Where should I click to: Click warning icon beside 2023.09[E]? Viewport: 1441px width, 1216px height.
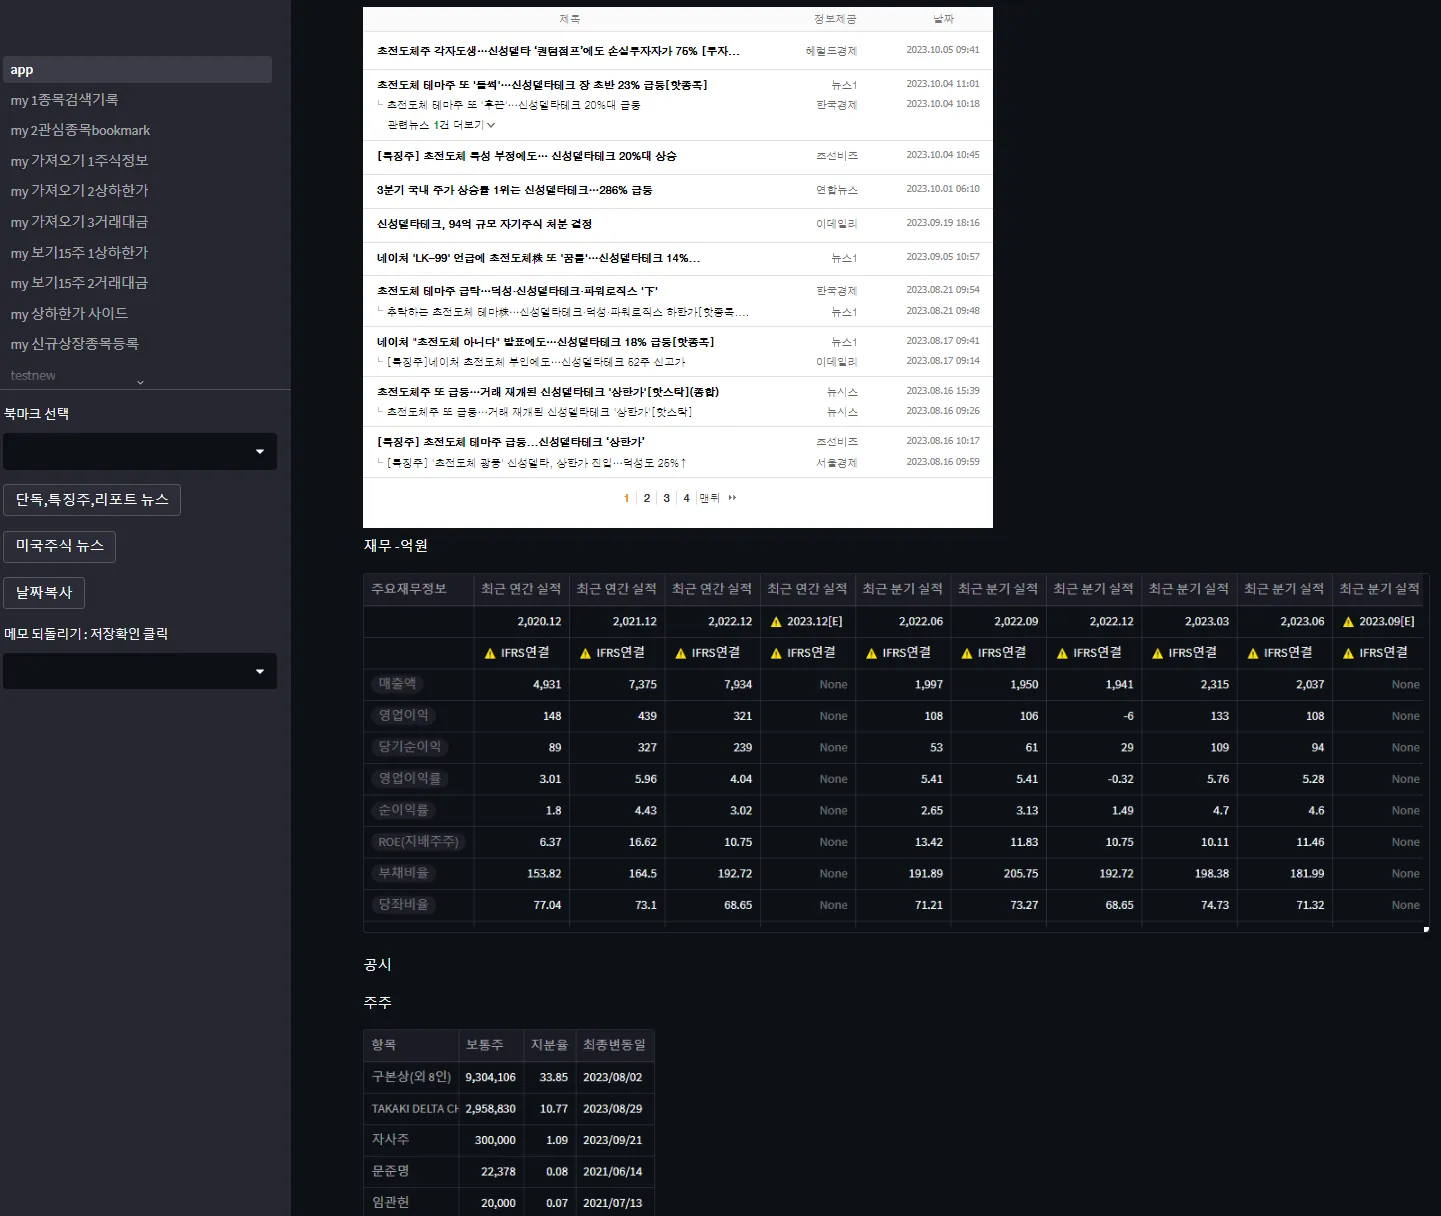point(1348,622)
